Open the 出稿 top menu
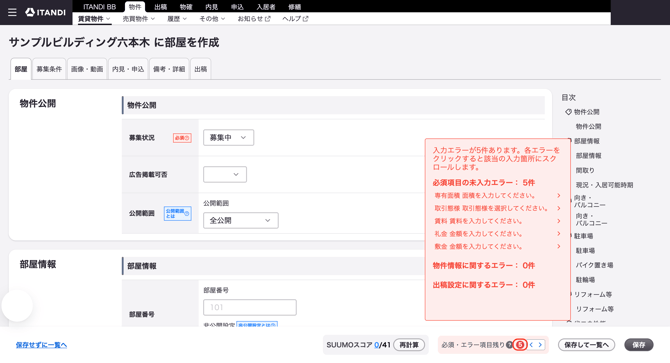The image size is (670, 363). point(161,7)
